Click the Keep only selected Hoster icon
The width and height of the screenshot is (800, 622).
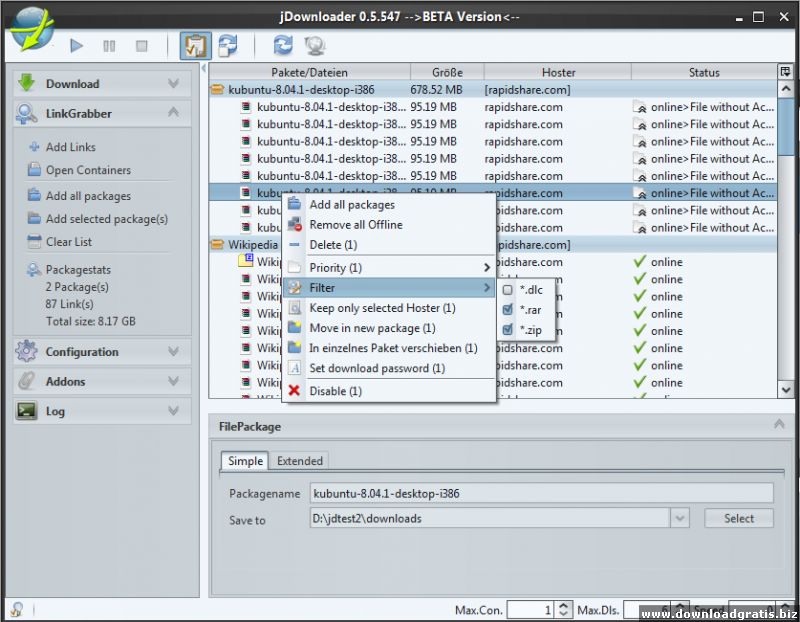pos(294,308)
